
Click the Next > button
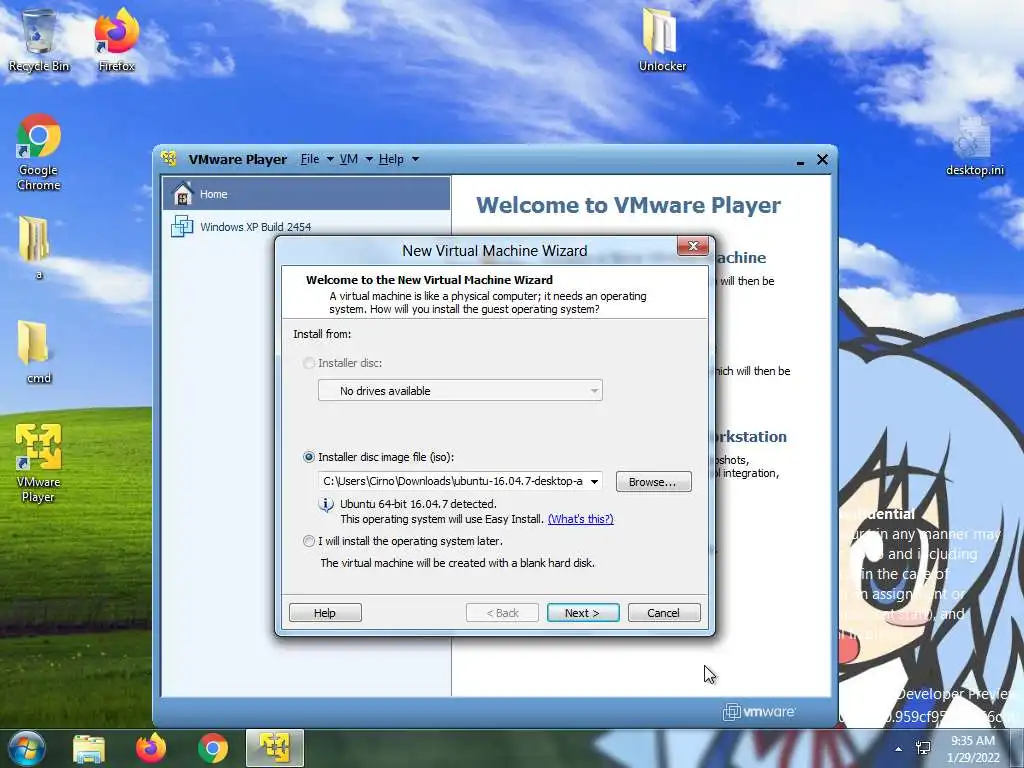click(583, 613)
